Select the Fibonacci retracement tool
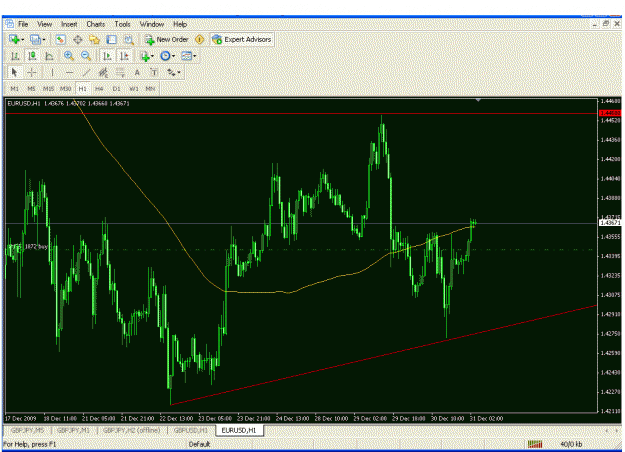The height and width of the screenshot is (452, 625). tap(120, 73)
